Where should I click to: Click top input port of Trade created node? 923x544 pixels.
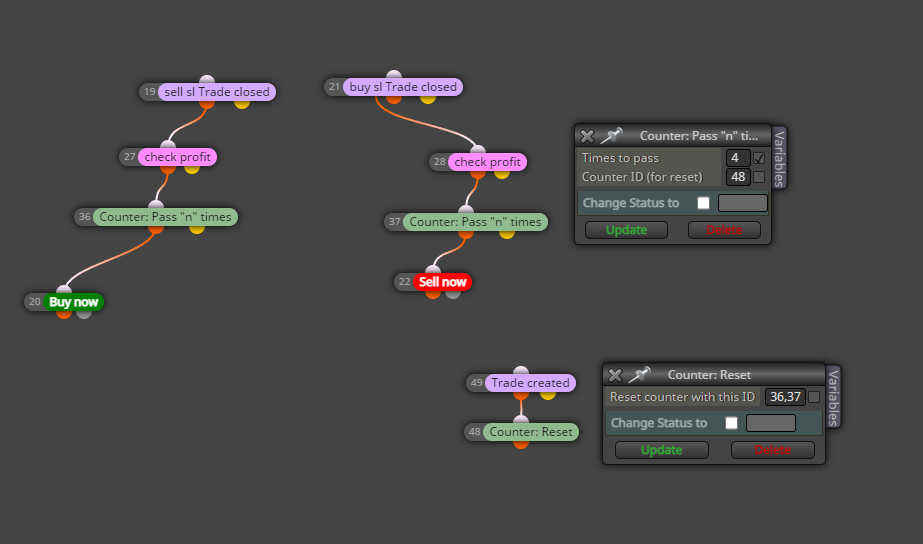(x=521, y=370)
